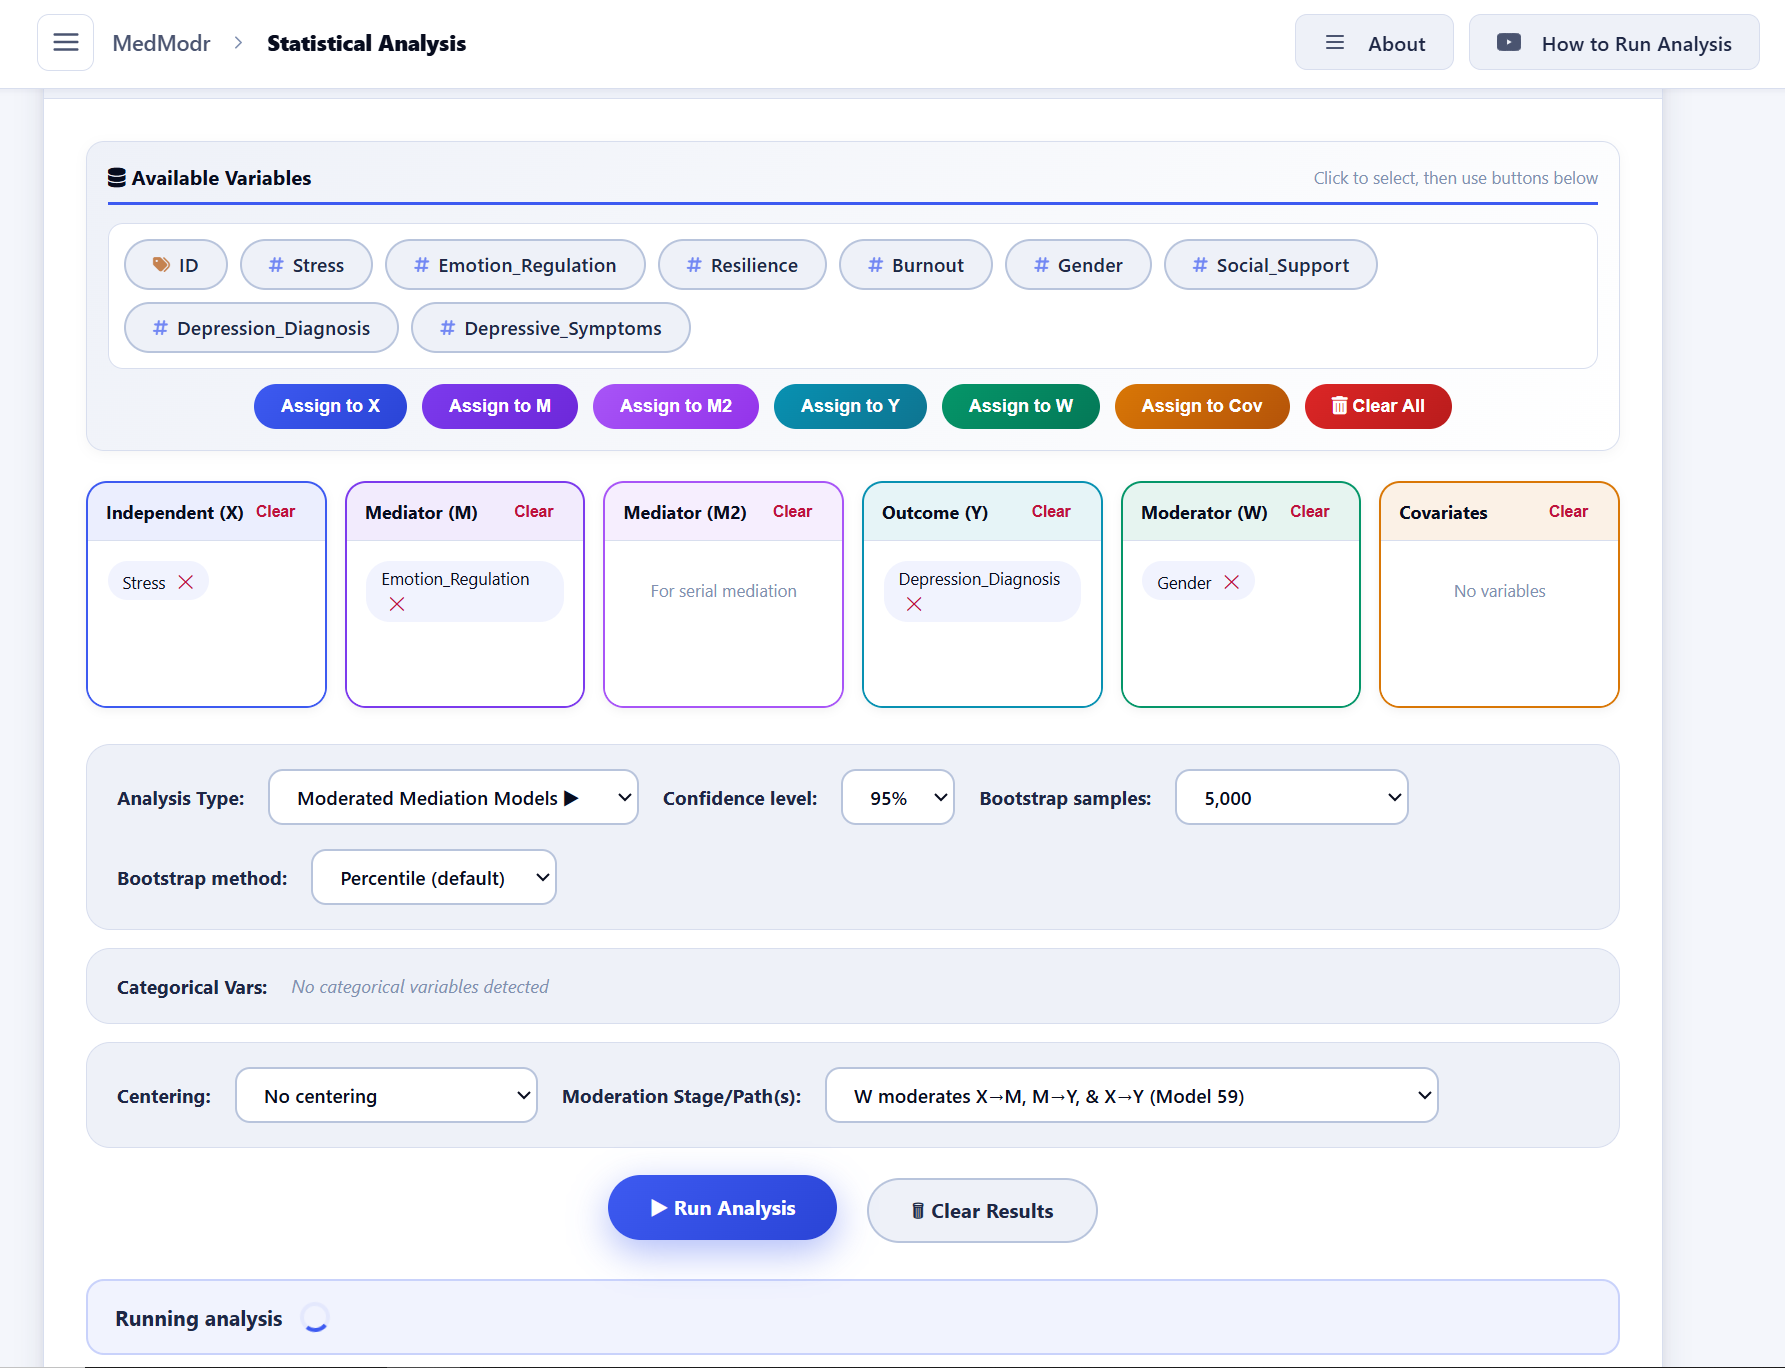The image size is (1785, 1368).
Task: Open the How to Run Analysis video
Action: tap(1614, 43)
